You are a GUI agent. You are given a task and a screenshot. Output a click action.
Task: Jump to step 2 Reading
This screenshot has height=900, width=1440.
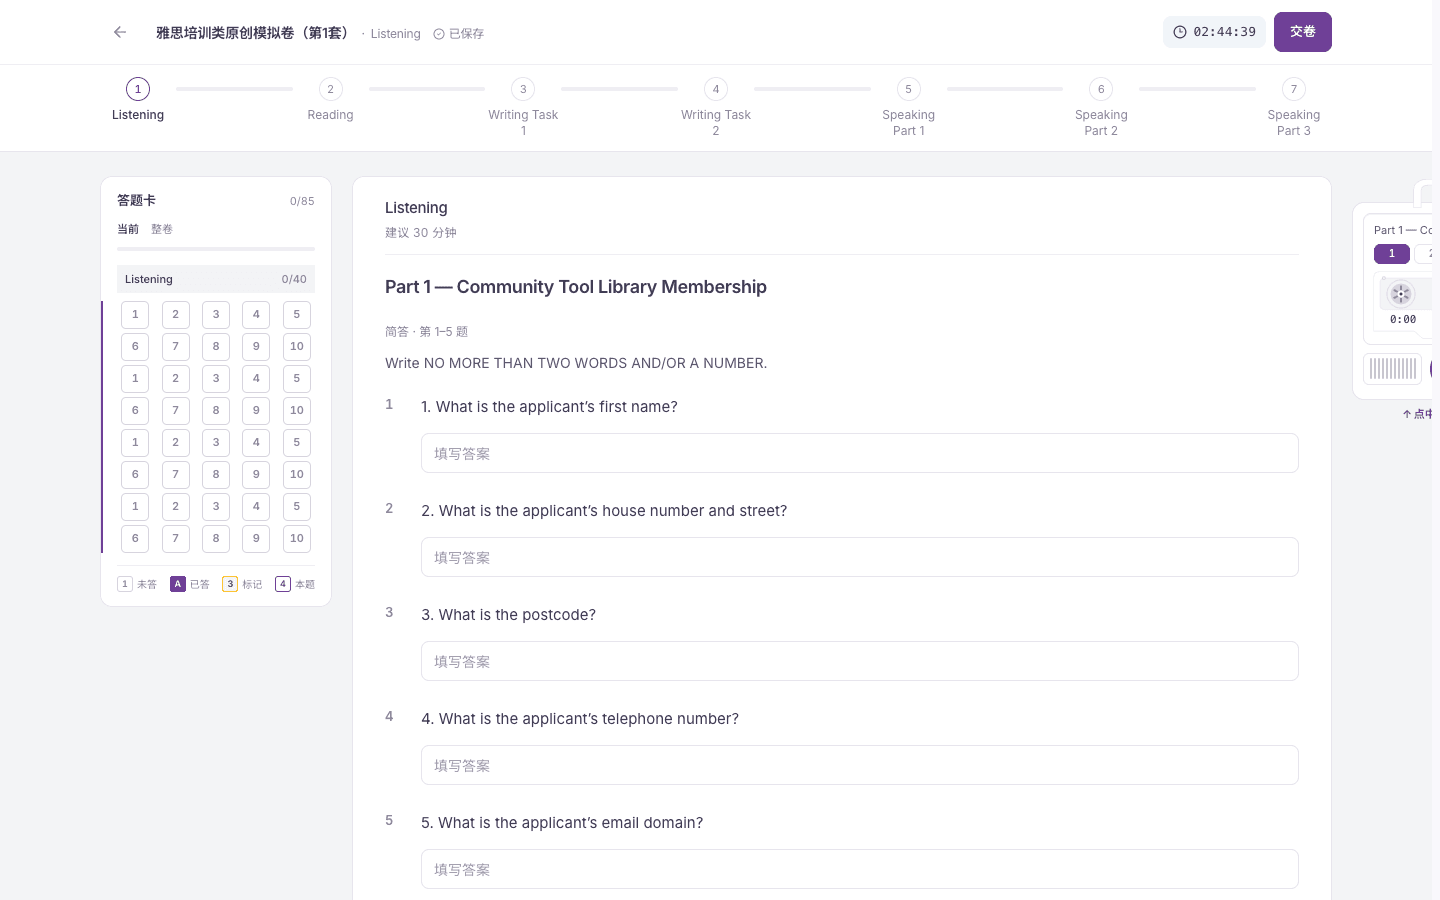(330, 101)
